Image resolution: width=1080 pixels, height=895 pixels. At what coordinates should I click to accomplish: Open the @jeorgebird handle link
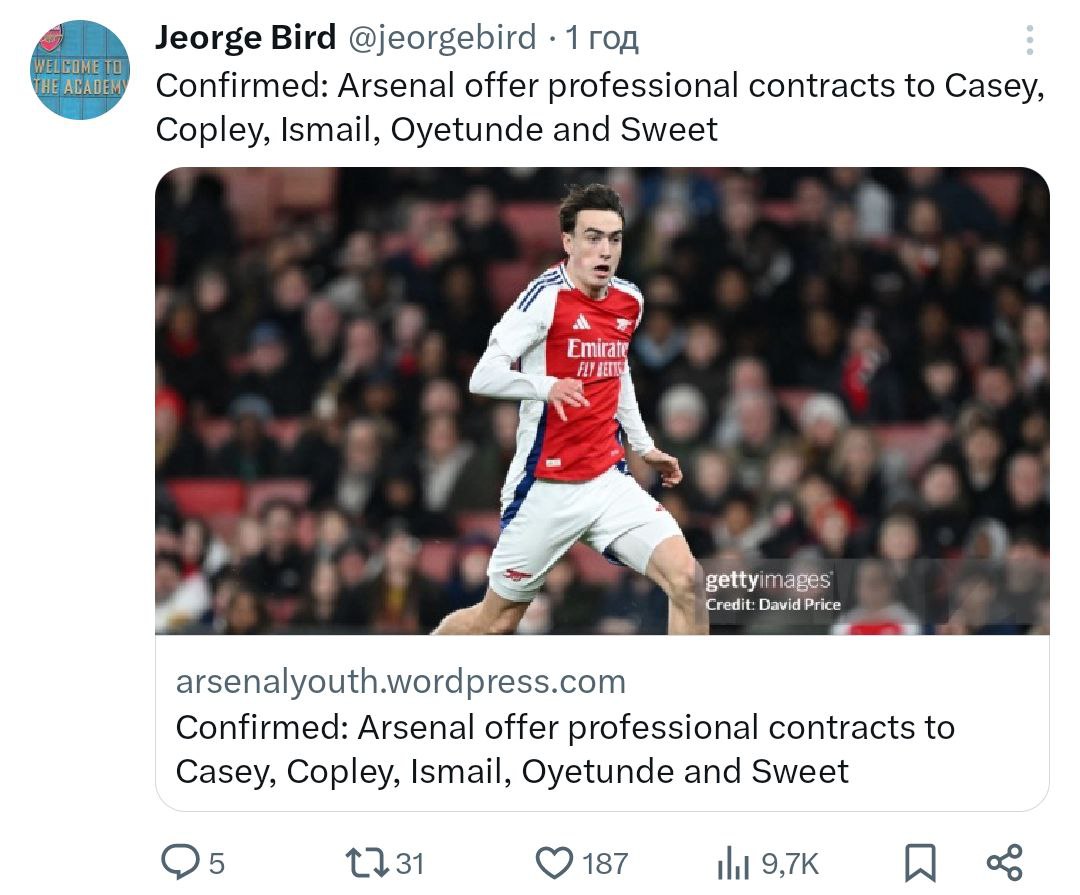441,38
